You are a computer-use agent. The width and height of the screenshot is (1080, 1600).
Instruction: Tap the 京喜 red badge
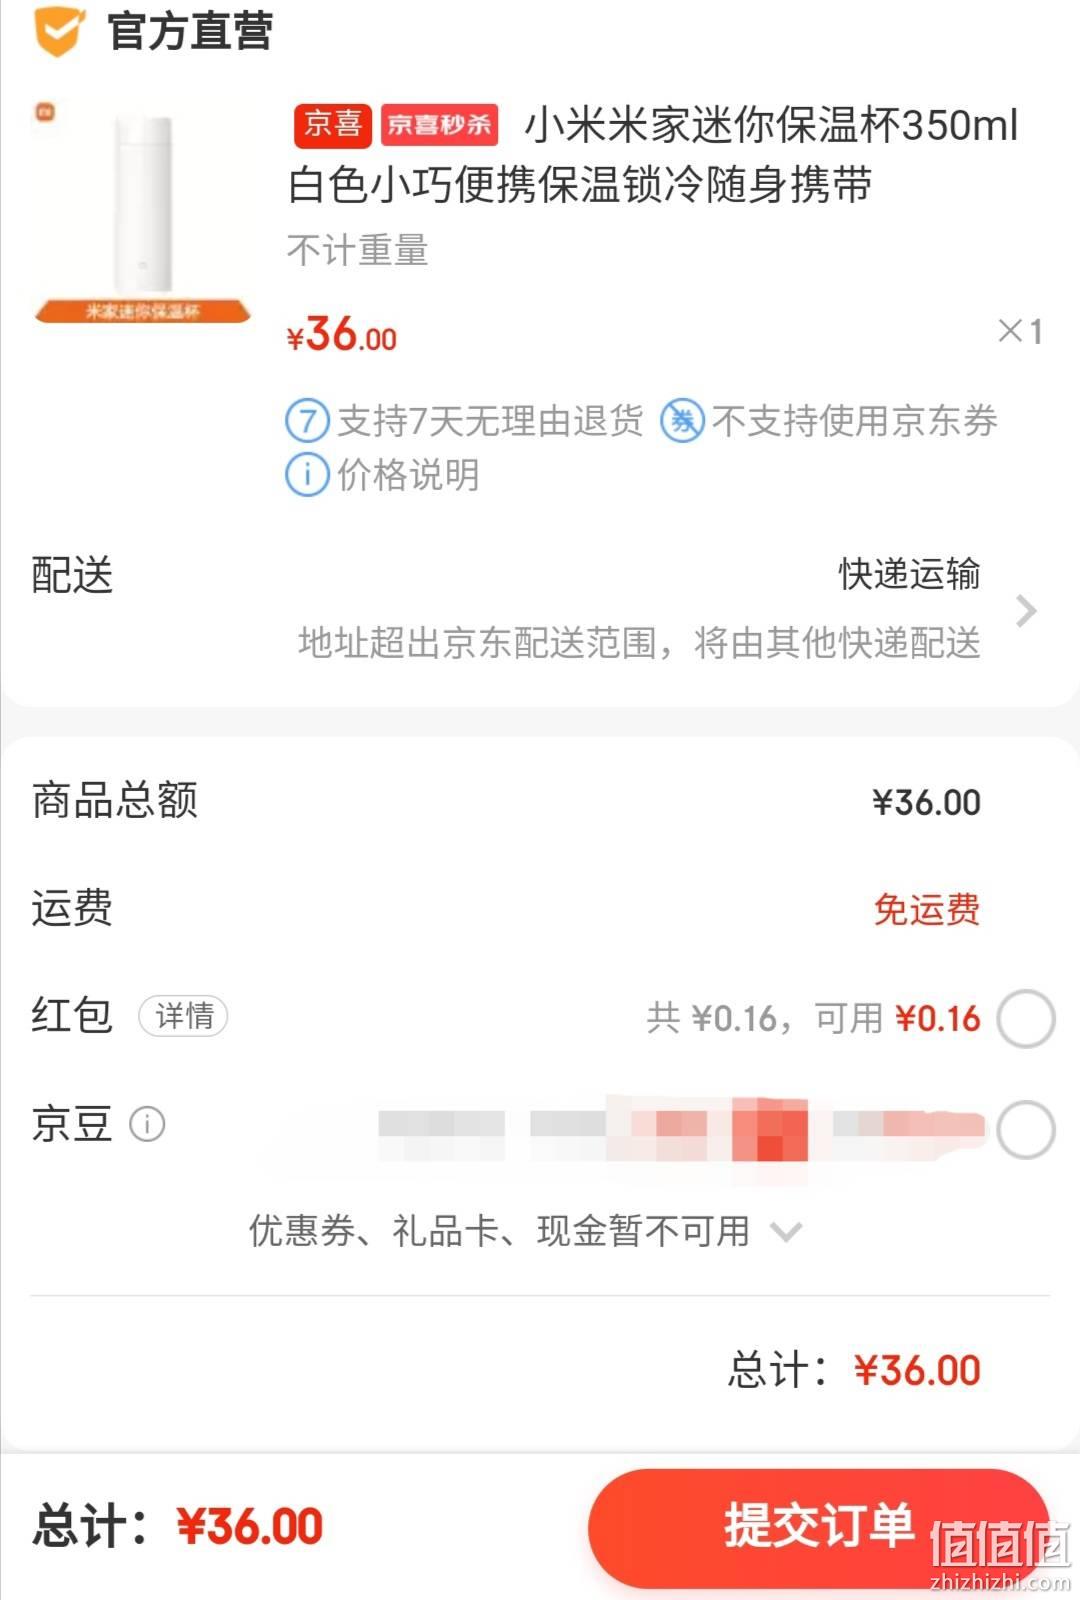[x=333, y=124]
